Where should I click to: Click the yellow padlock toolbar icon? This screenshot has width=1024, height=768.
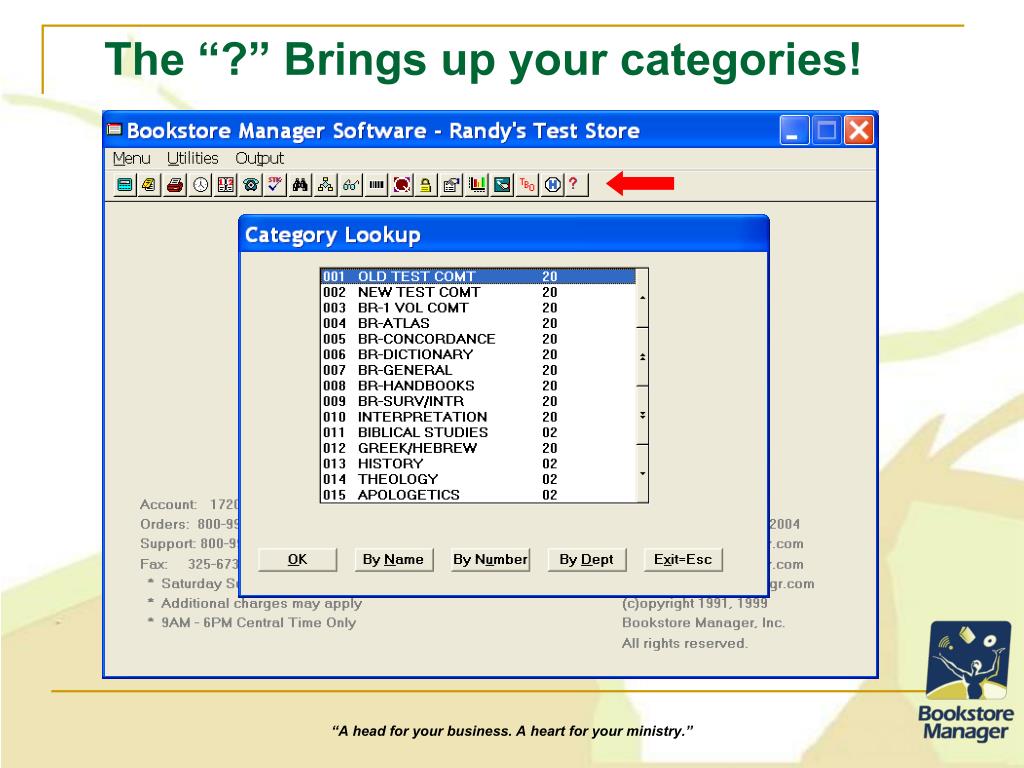point(426,185)
